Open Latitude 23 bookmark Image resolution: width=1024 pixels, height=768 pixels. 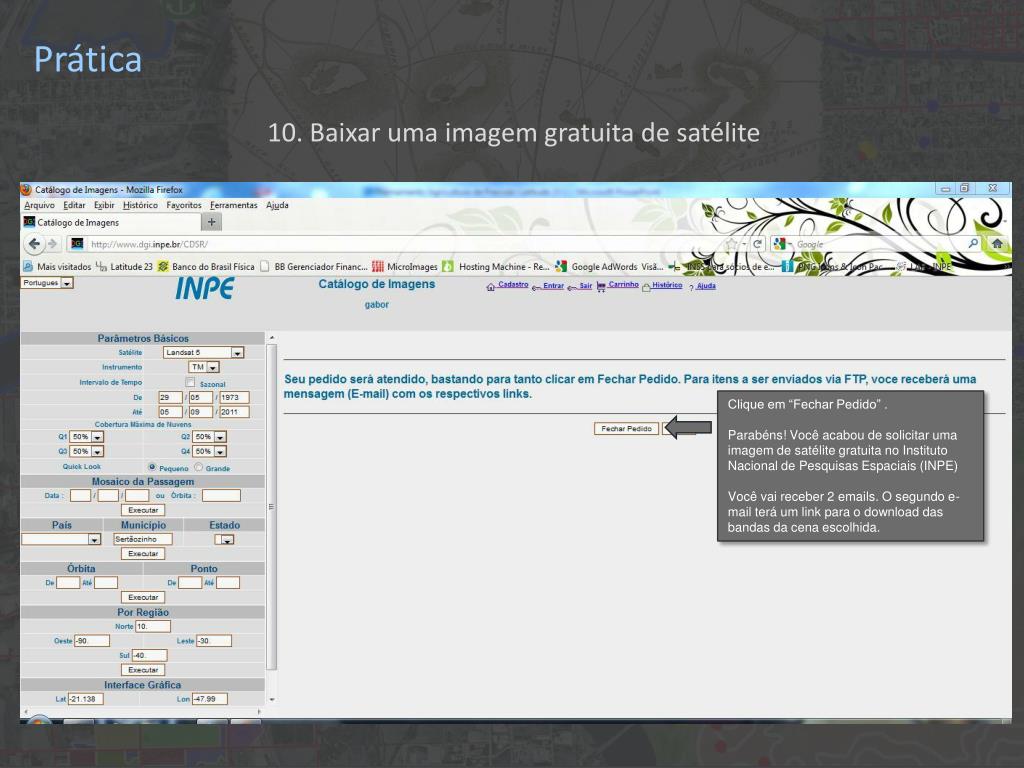pyautogui.click(x=124, y=266)
